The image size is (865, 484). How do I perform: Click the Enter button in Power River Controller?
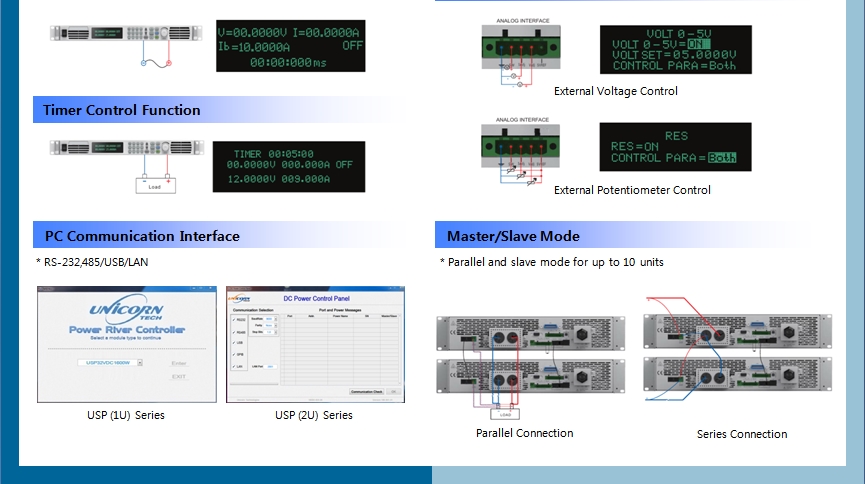[x=179, y=363]
